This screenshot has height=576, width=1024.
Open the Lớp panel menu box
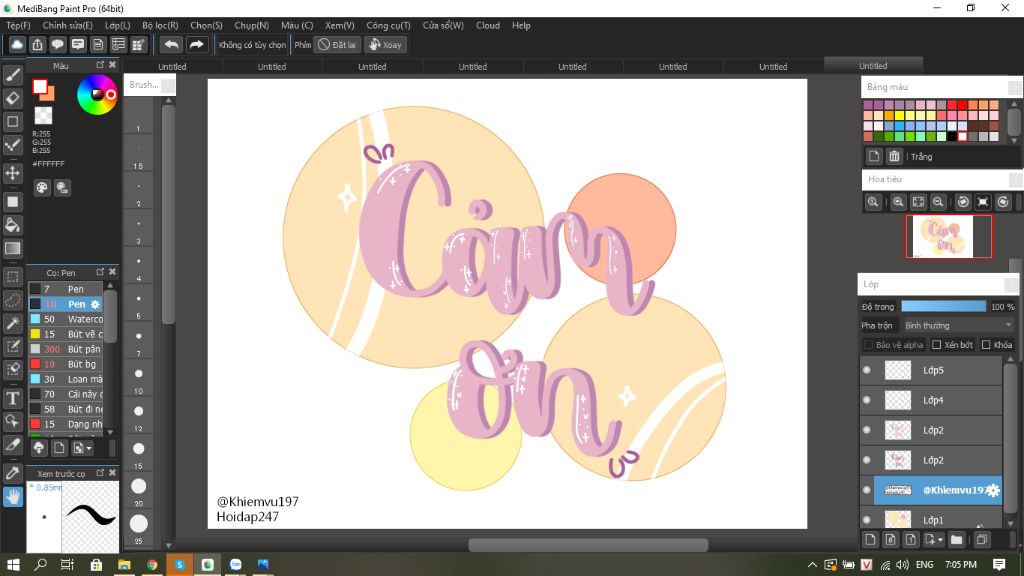pos(1011,285)
